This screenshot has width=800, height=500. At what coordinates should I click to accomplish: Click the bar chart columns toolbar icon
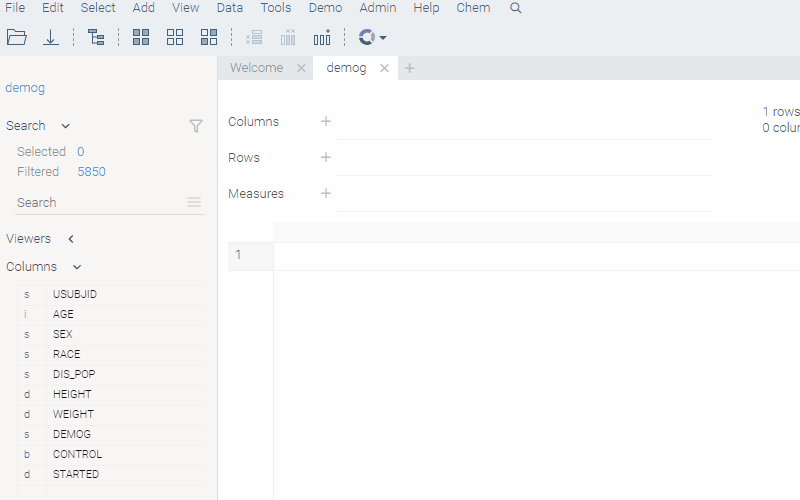[321, 37]
